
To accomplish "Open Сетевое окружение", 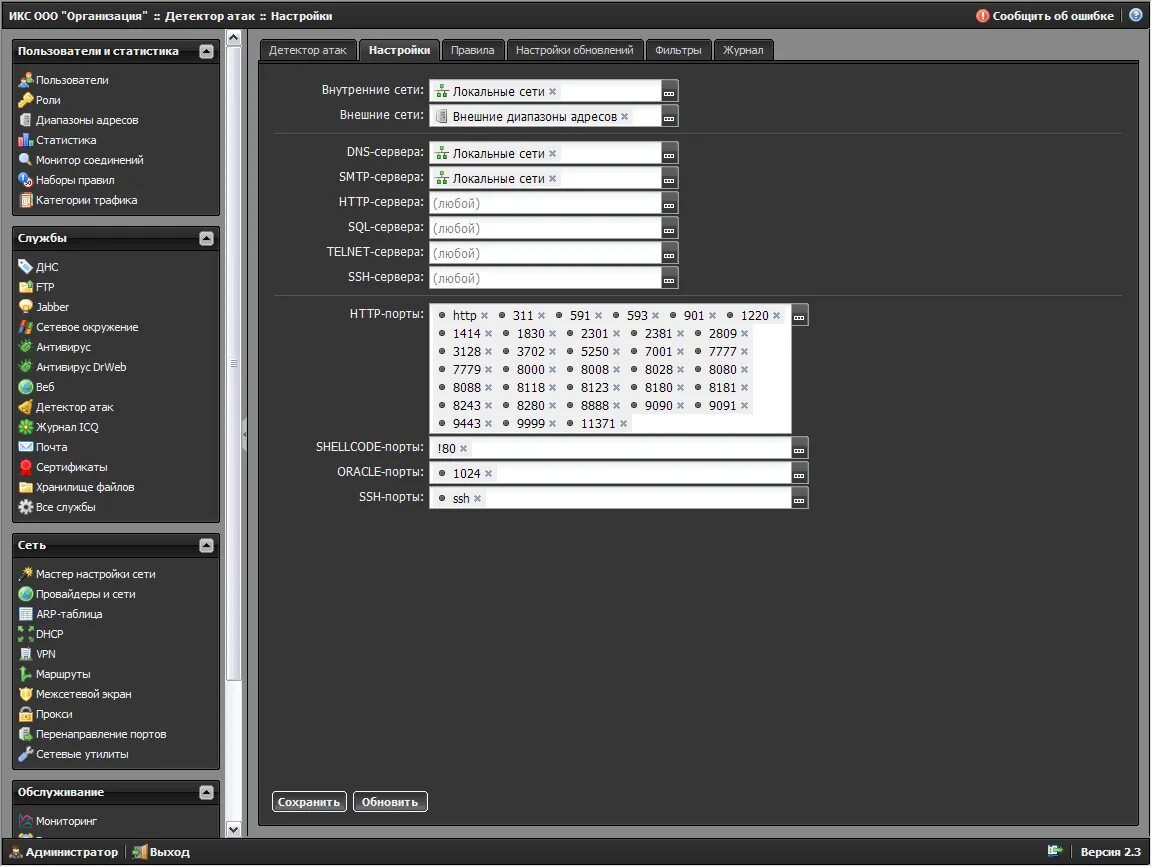I will coord(79,327).
